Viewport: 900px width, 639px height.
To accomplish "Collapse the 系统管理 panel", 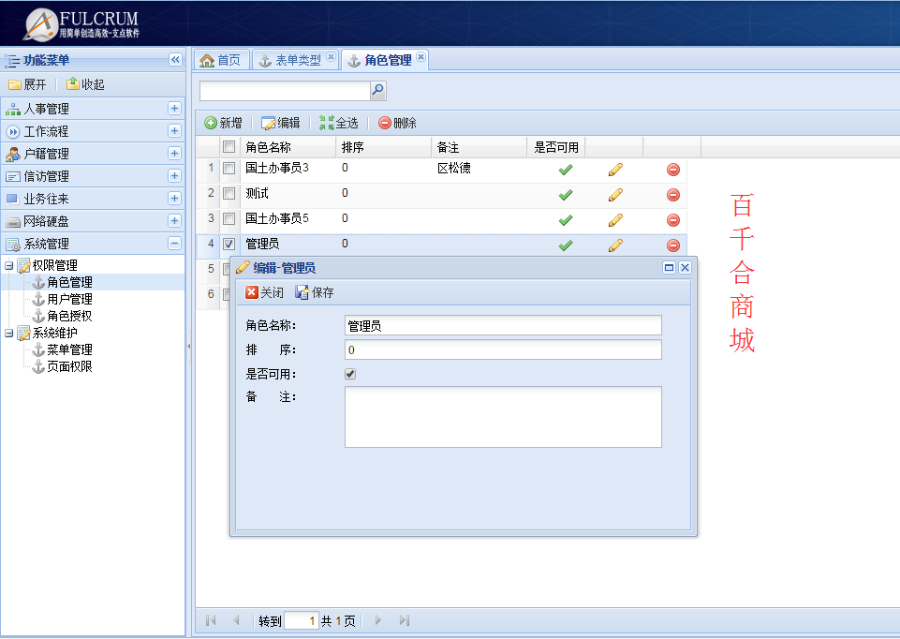I will (x=174, y=243).
